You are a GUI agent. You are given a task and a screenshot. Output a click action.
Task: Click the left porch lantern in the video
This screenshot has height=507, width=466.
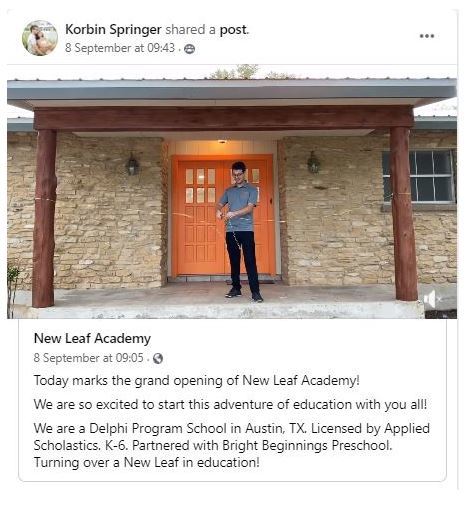(x=132, y=164)
